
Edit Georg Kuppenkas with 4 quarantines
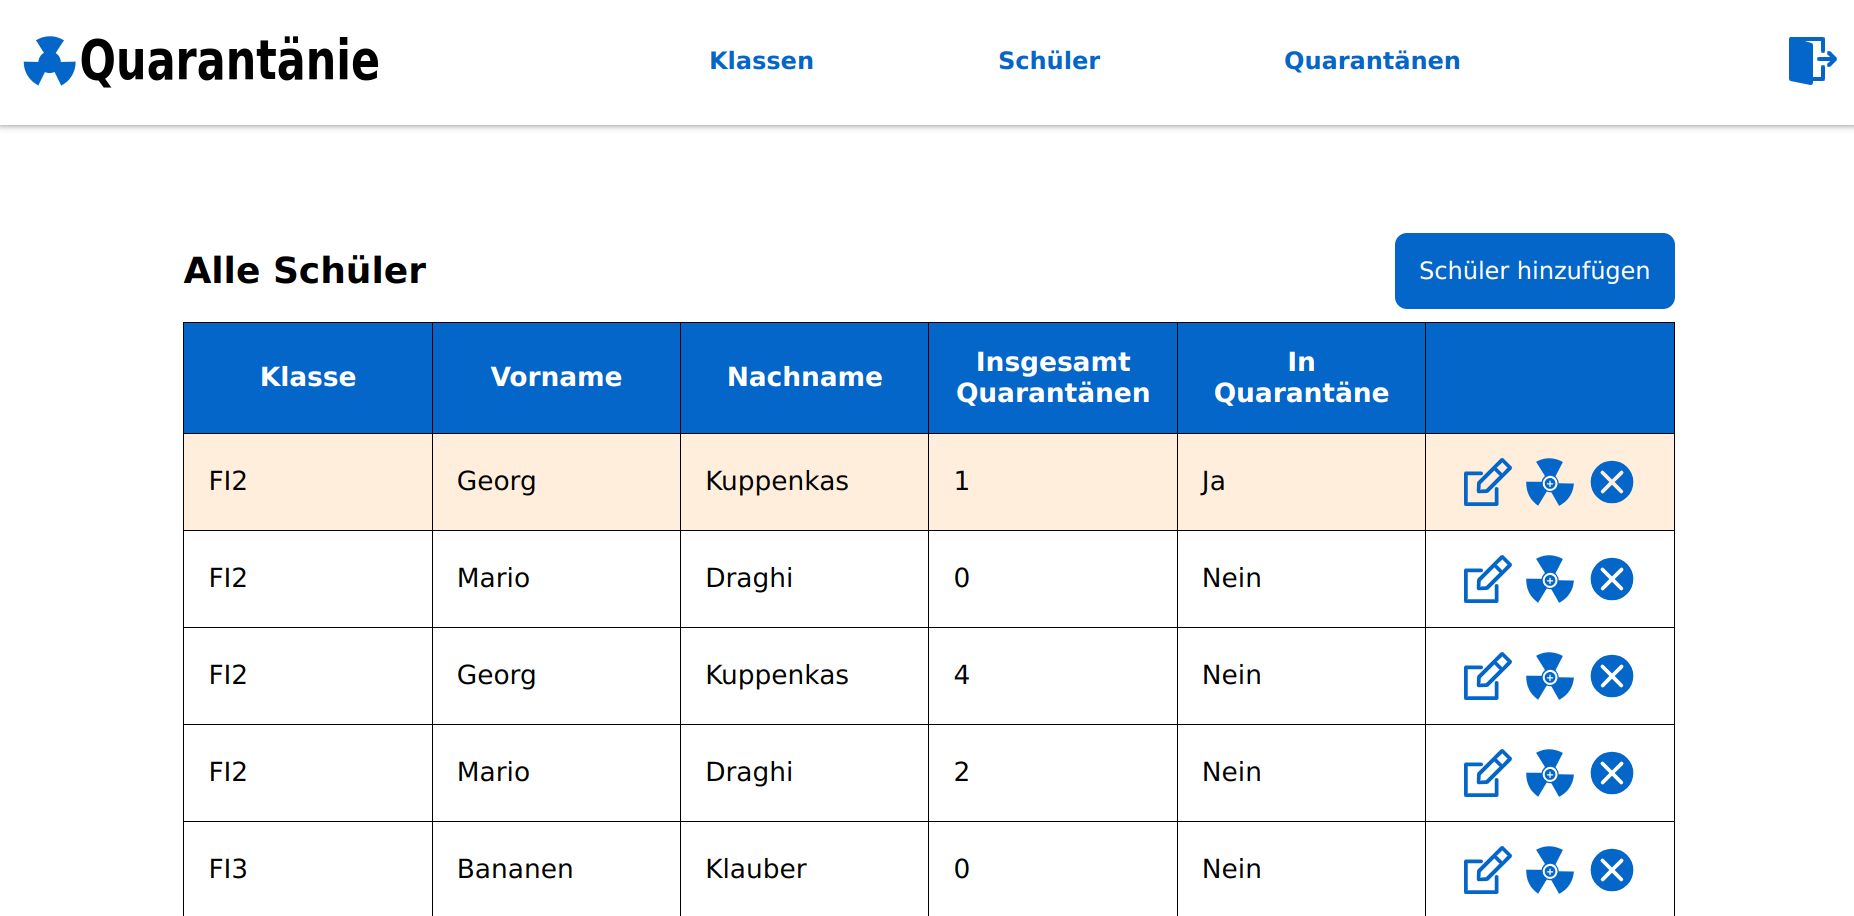pos(1487,676)
